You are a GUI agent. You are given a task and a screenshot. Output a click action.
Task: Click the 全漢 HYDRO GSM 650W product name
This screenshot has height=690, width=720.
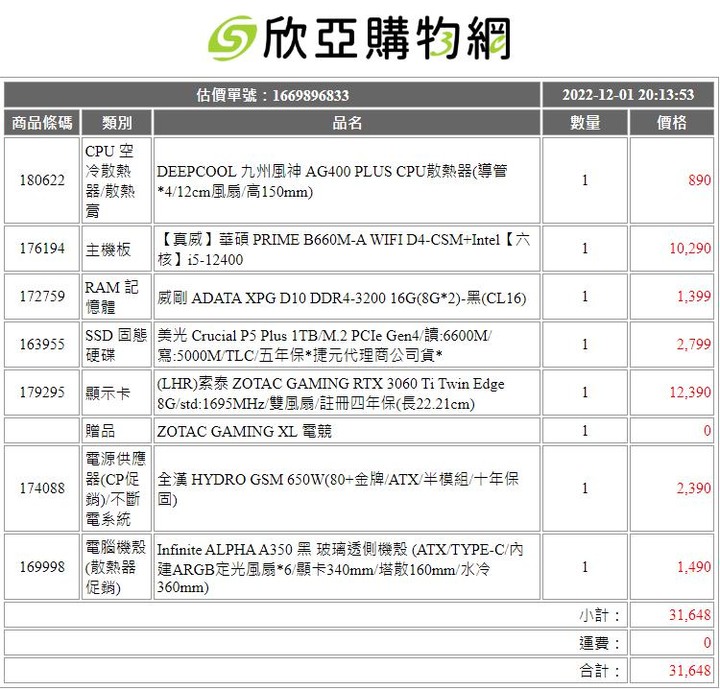click(338, 489)
